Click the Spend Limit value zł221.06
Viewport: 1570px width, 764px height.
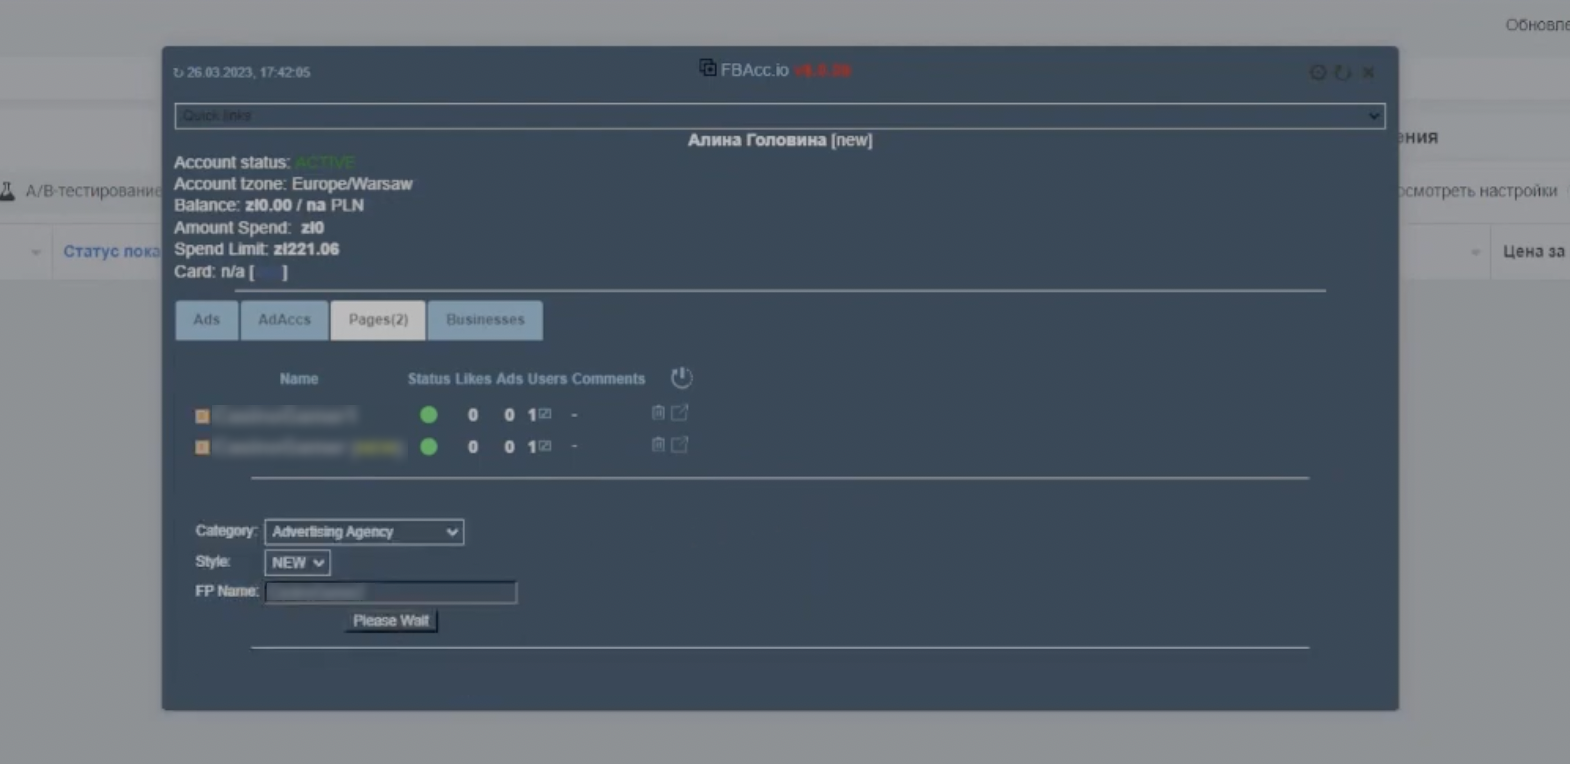pos(306,249)
